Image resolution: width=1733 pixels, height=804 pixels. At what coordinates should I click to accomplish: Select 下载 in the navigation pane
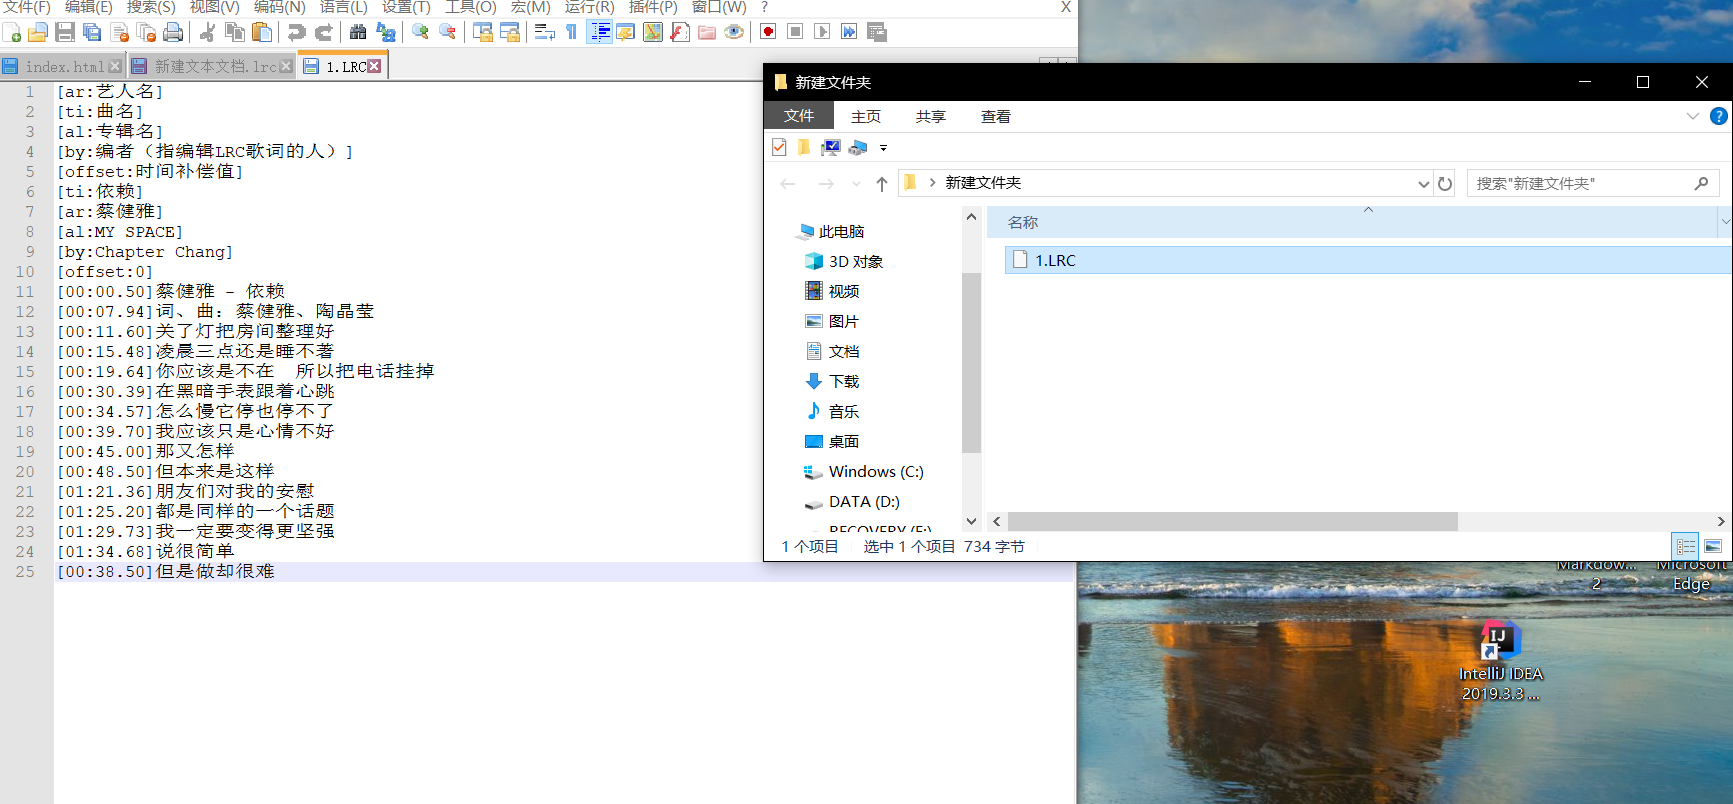843,381
